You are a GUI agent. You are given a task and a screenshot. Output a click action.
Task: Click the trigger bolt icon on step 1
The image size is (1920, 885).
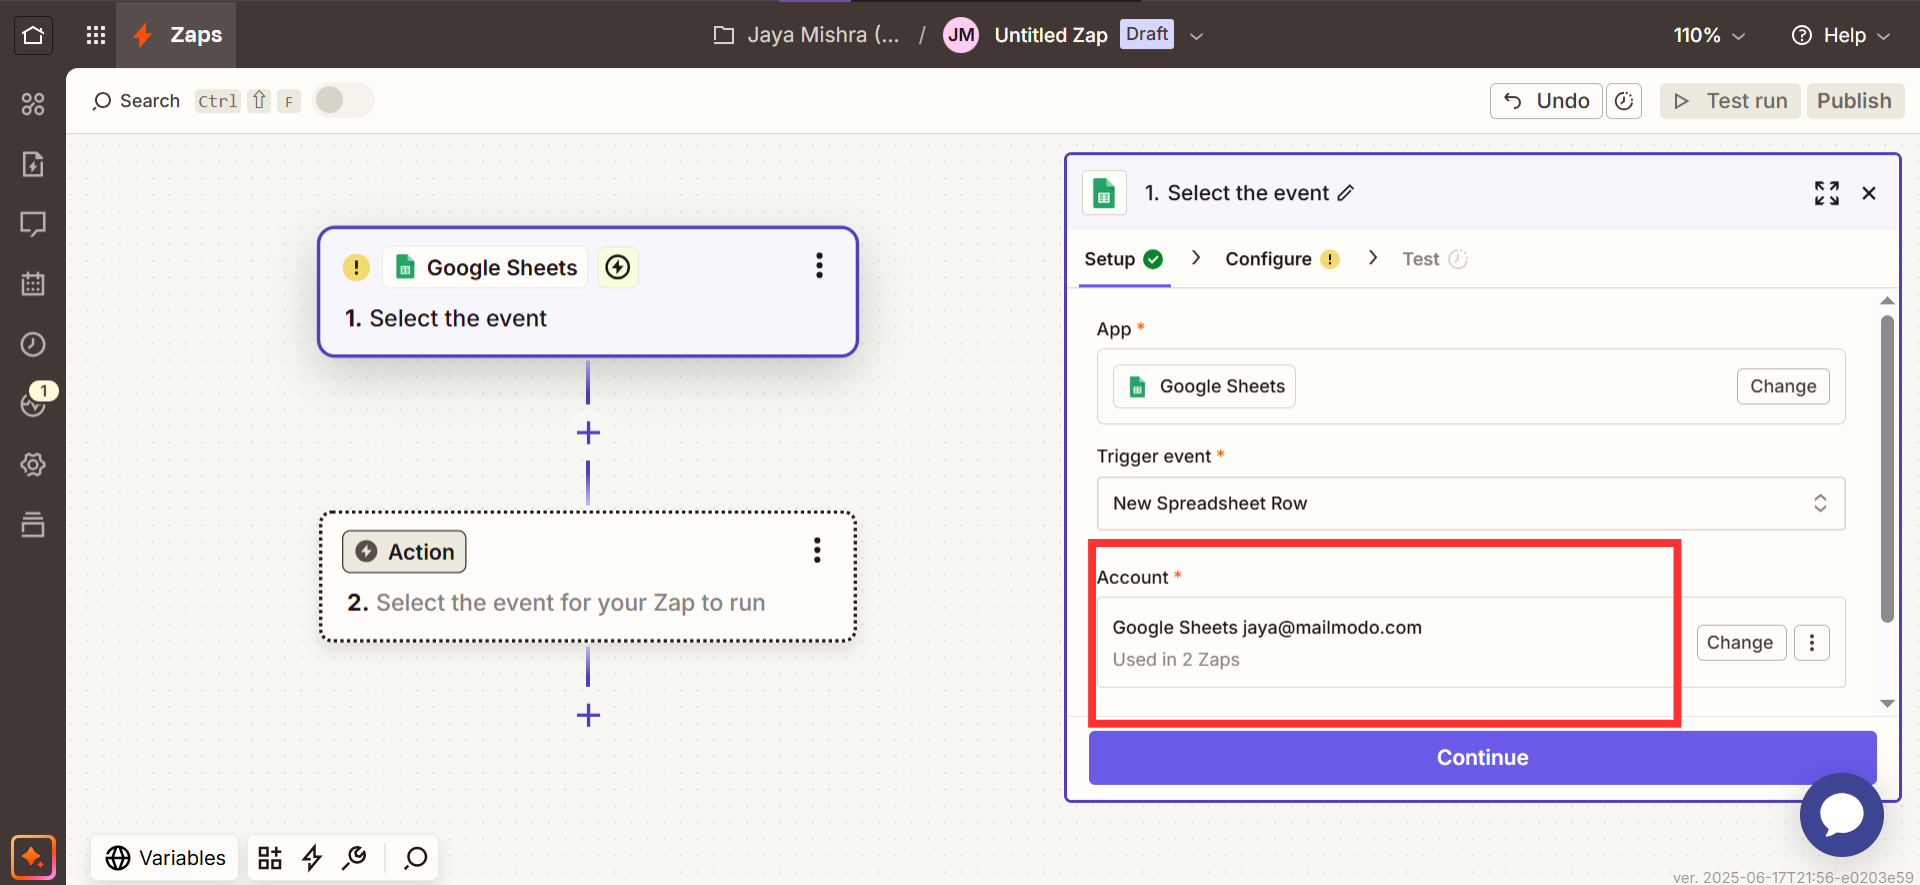618,267
